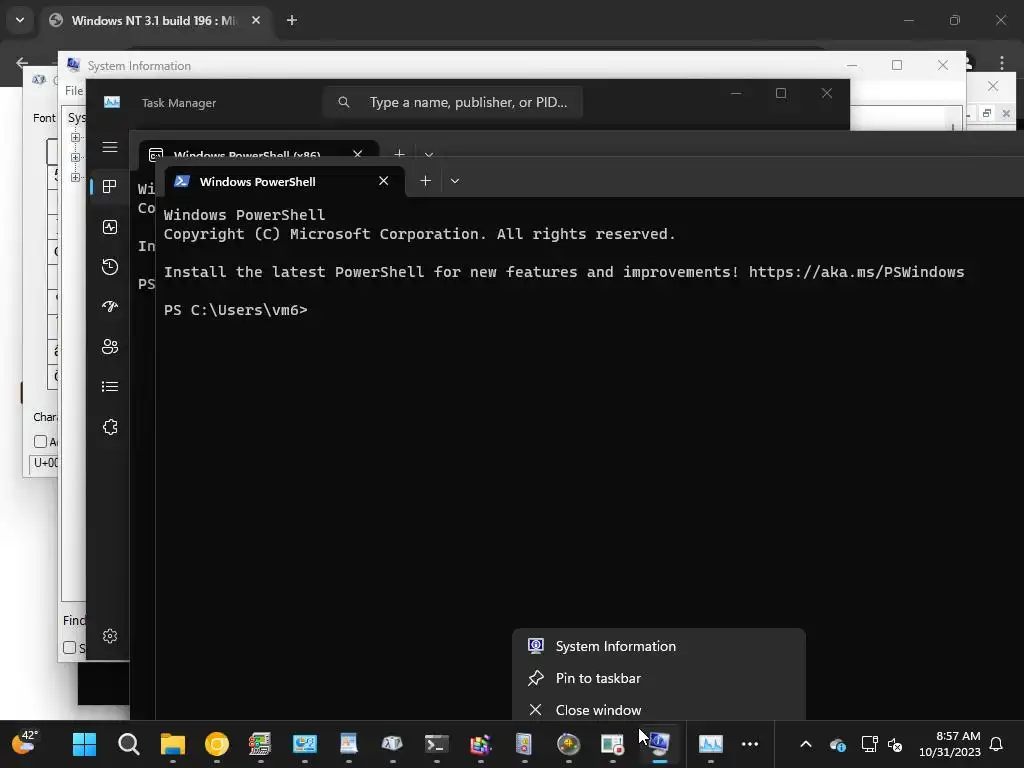Click the OneDrive tray icon
Screen dimensions: 1024x768
click(x=838, y=744)
